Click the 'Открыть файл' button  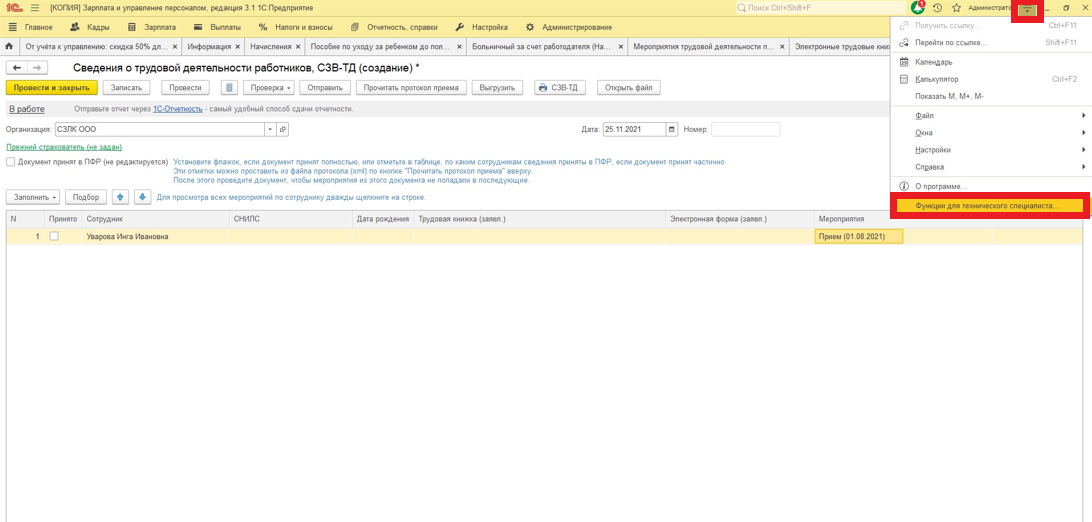point(628,88)
